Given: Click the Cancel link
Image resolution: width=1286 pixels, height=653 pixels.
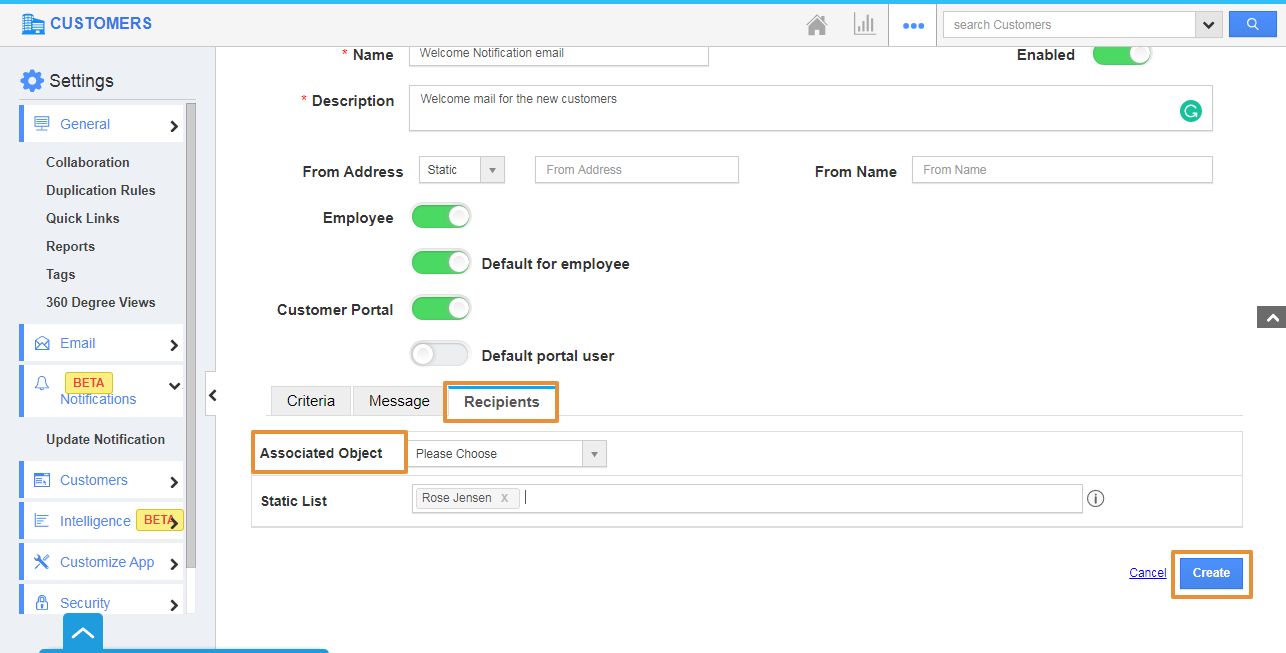Looking at the screenshot, I should click(1147, 573).
